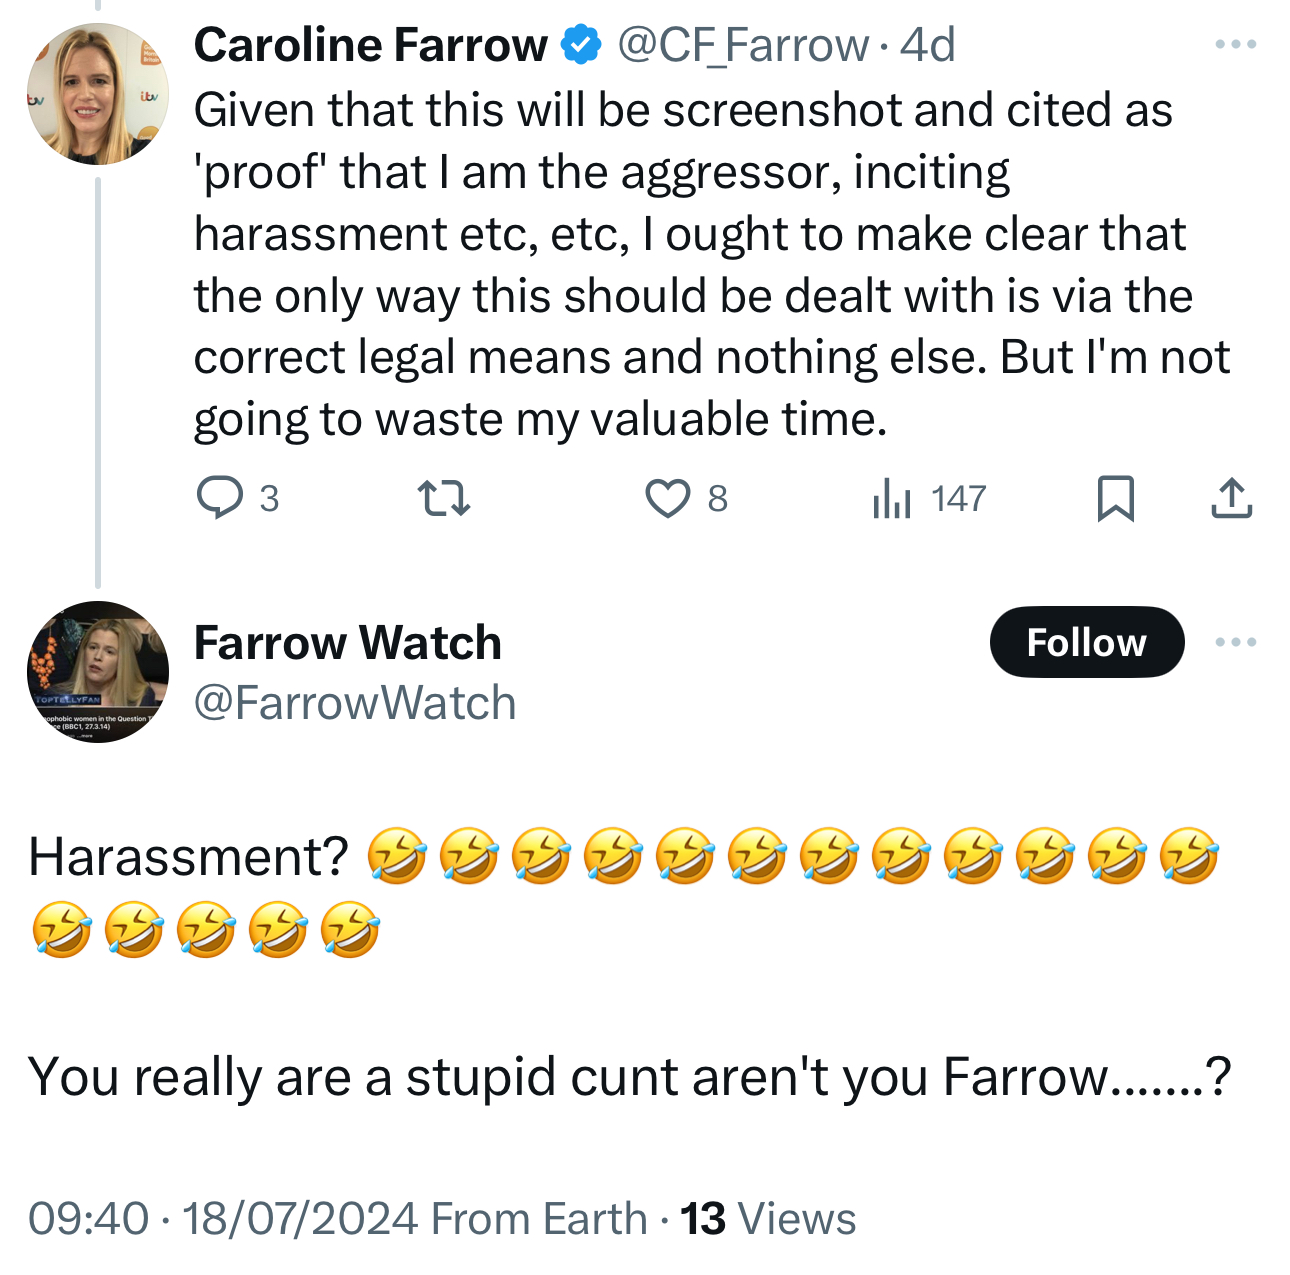
Task: Click the reply speech bubble icon
Action: 219,498
